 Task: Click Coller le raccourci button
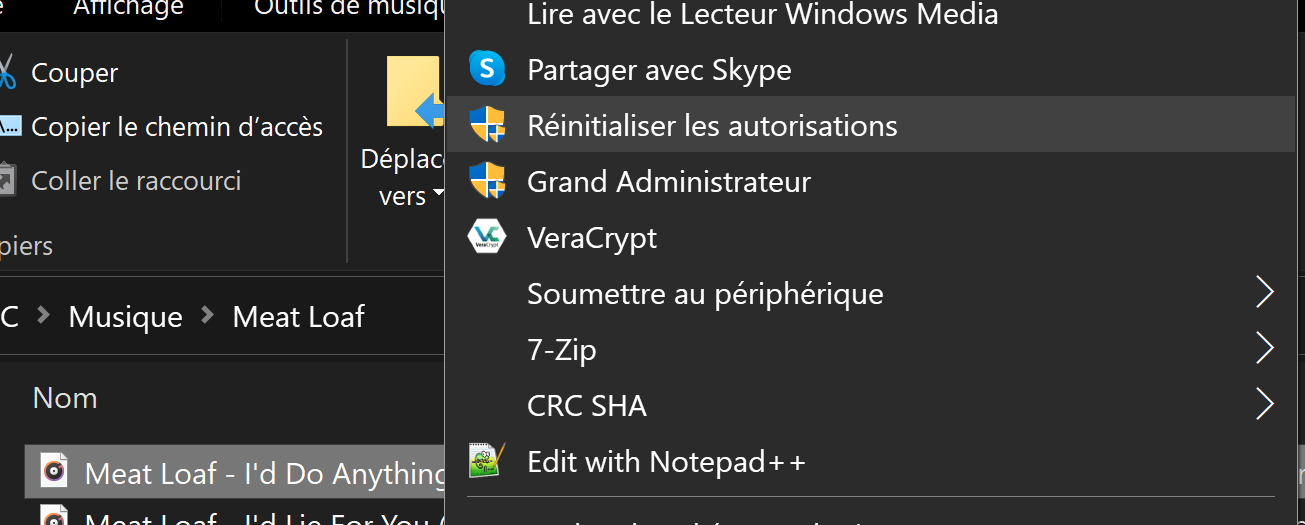[136, 181]
